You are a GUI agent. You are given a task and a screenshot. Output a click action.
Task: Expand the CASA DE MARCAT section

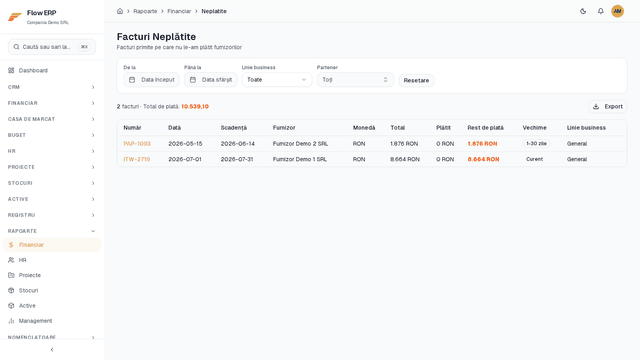point(52,119)
